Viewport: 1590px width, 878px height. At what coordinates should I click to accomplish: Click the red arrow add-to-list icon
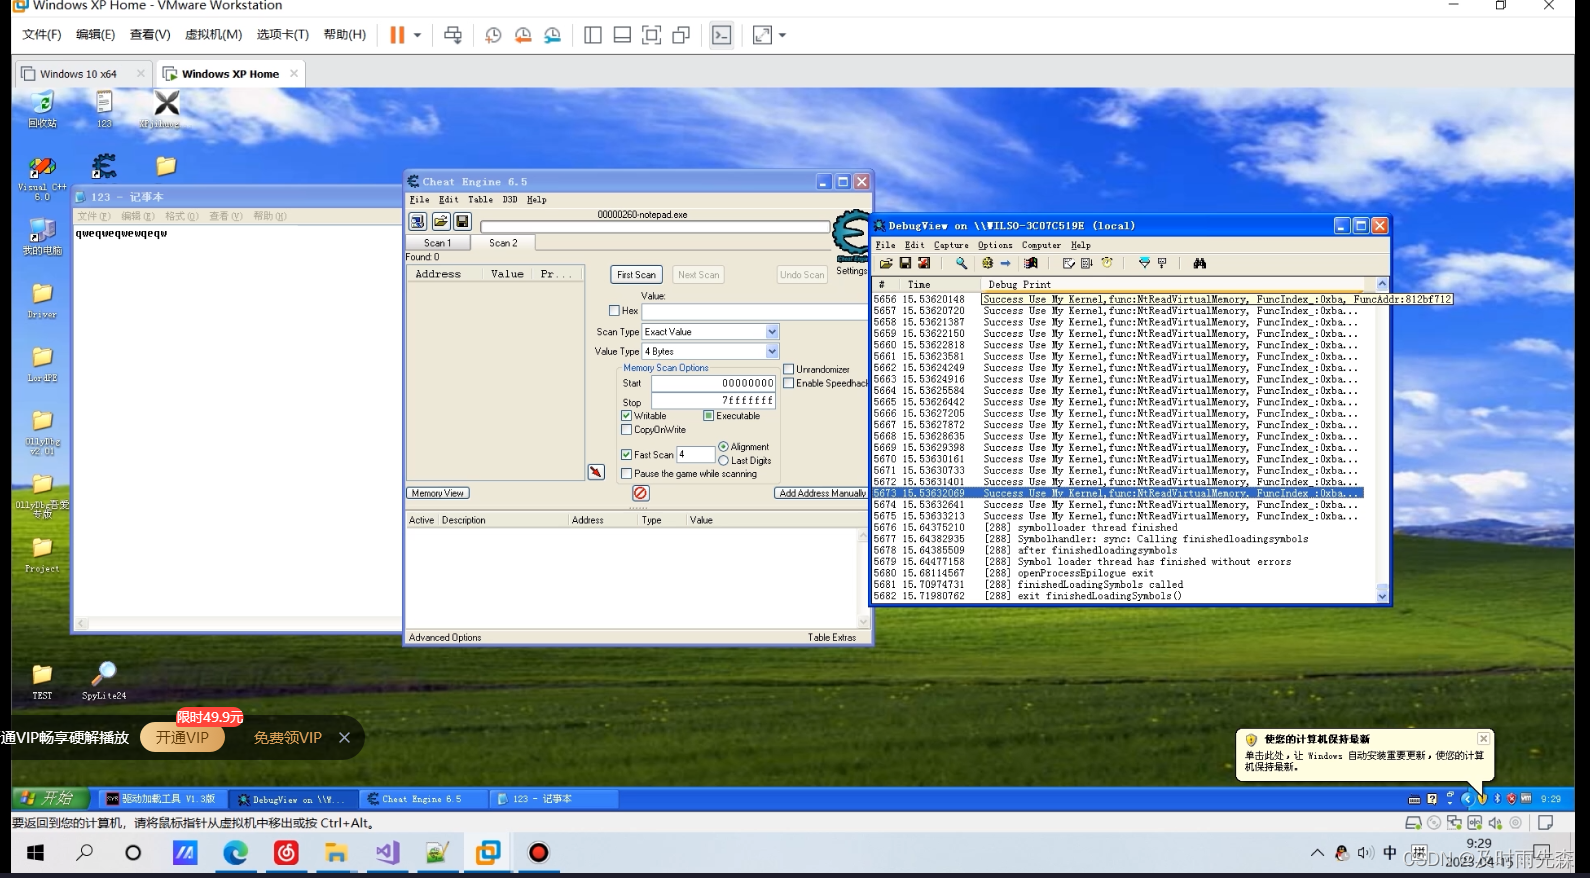pyautogui.click(x=596, y=472)
